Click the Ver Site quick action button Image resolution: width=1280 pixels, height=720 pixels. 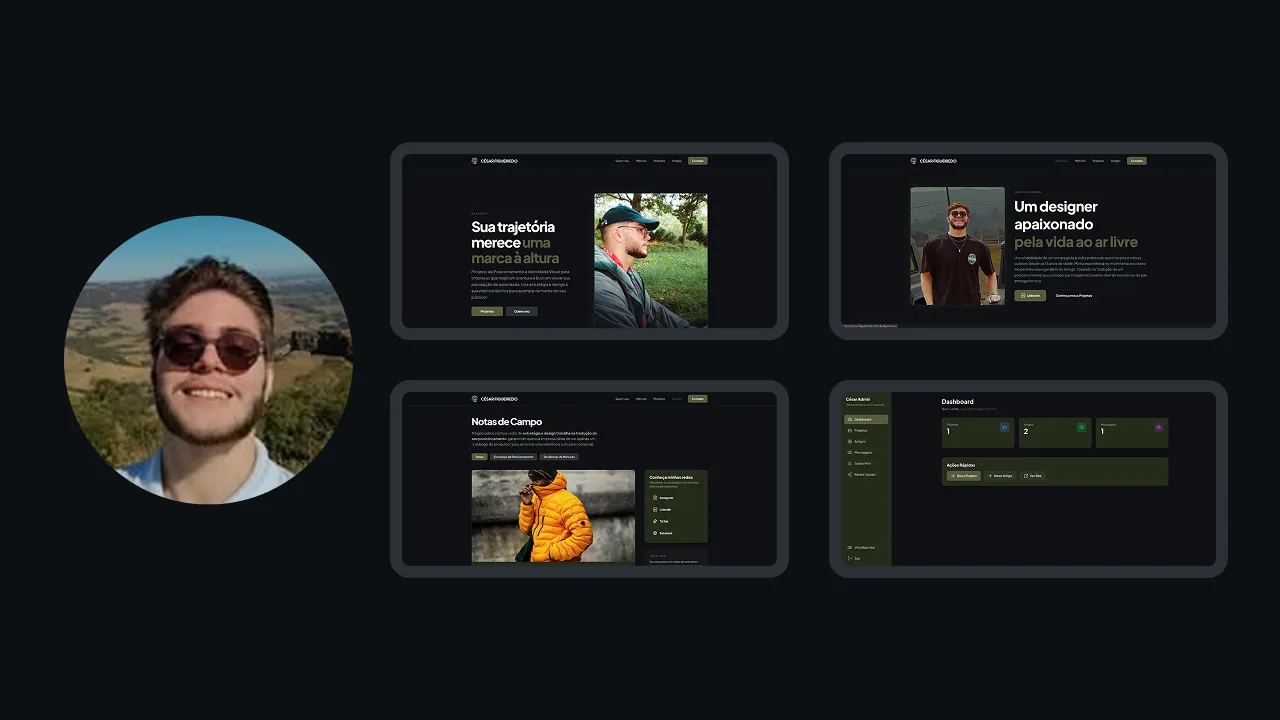pos(1032,476)
